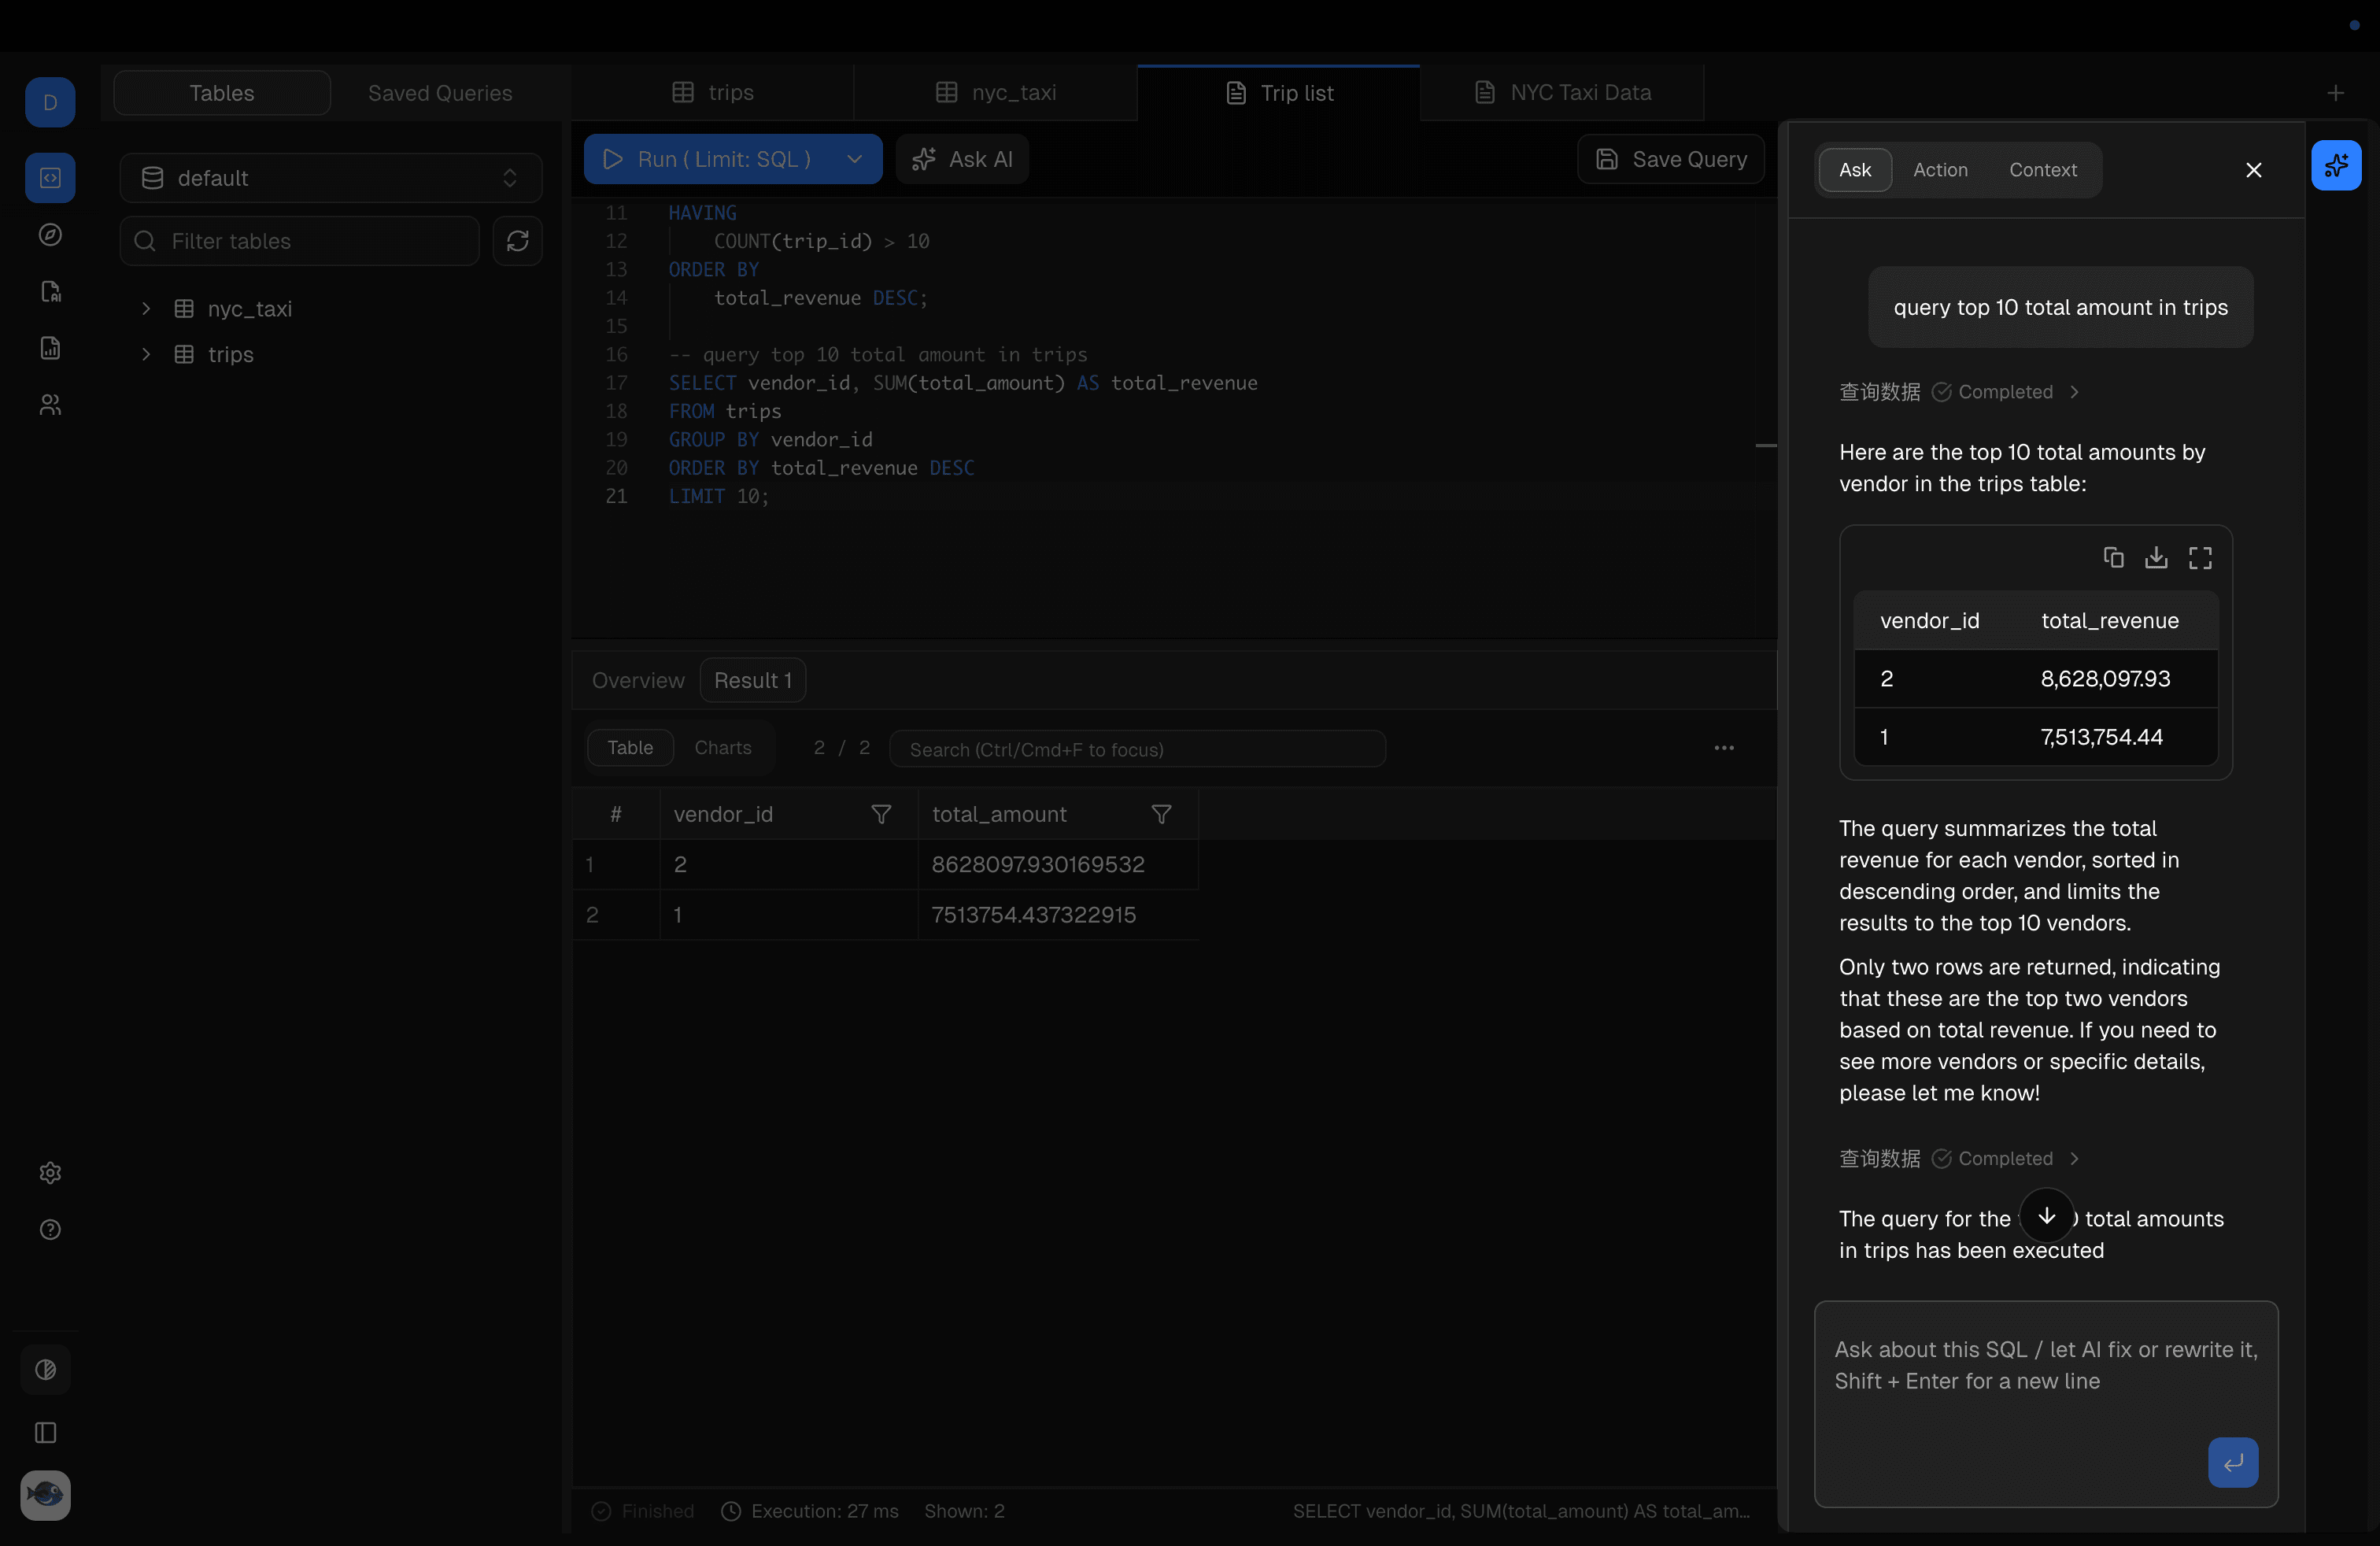Open the file search sidebar icon
This screenshot has width=2380, height=1546.
[x=50, y=292]
